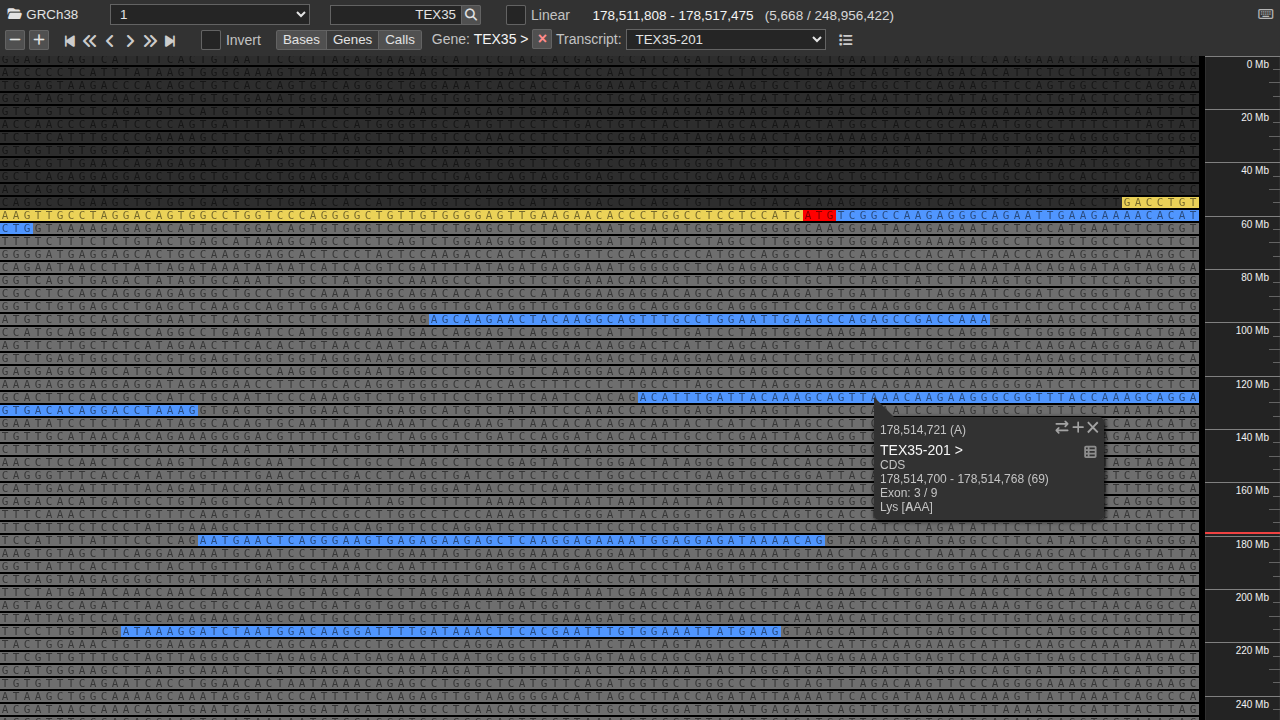
Task: Click the search magnifier next to TEX35
Action: pyautogui.click(x=471, y=15)
